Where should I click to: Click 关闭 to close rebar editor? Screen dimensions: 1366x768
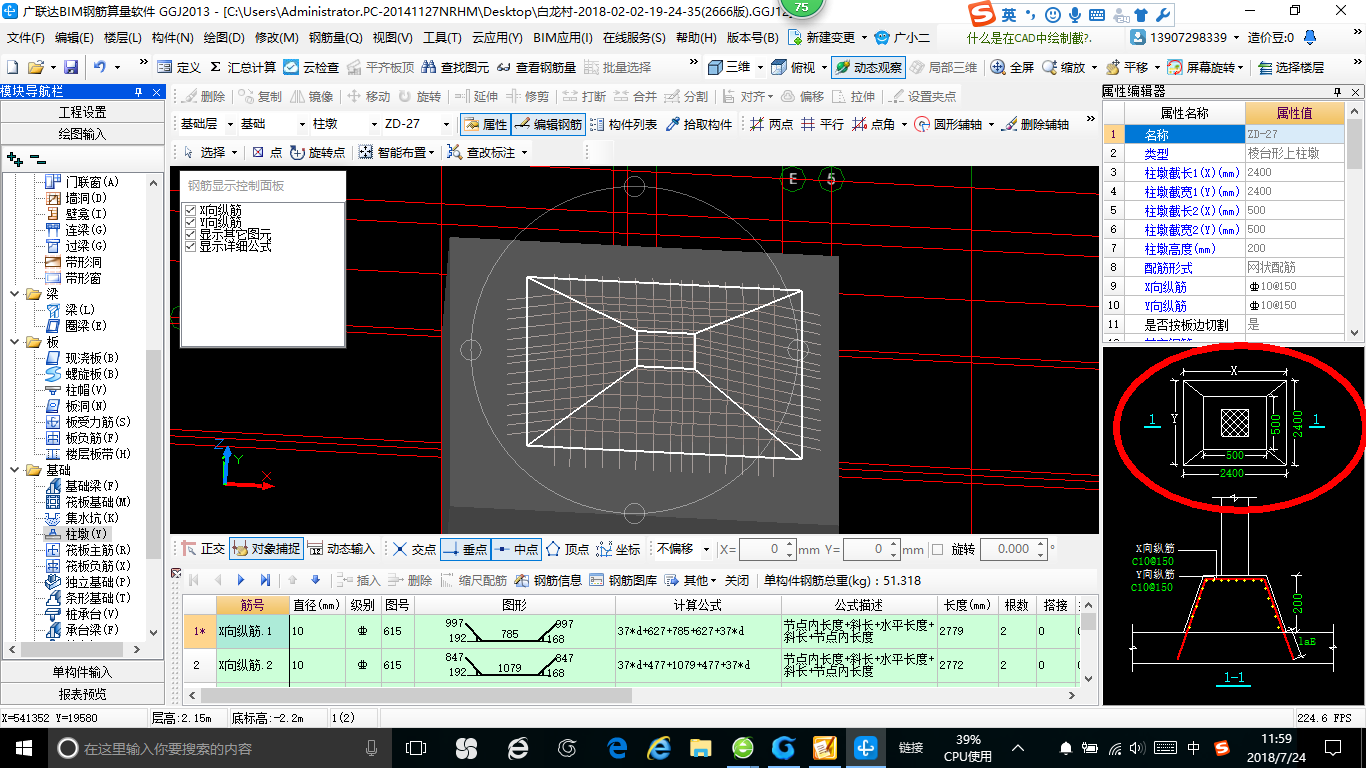point(737,580)
